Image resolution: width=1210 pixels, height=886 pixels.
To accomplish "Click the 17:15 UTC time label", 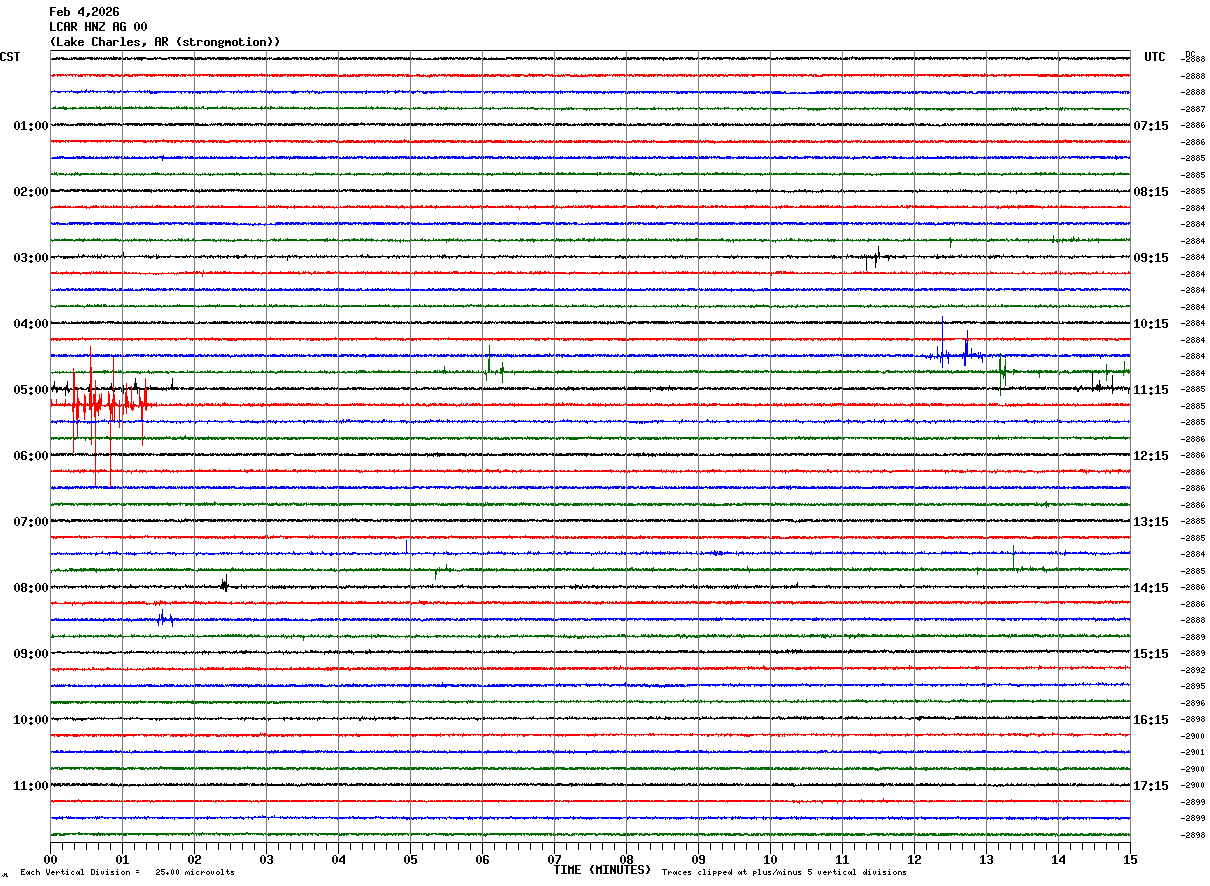I will (x=1150, y=786).
